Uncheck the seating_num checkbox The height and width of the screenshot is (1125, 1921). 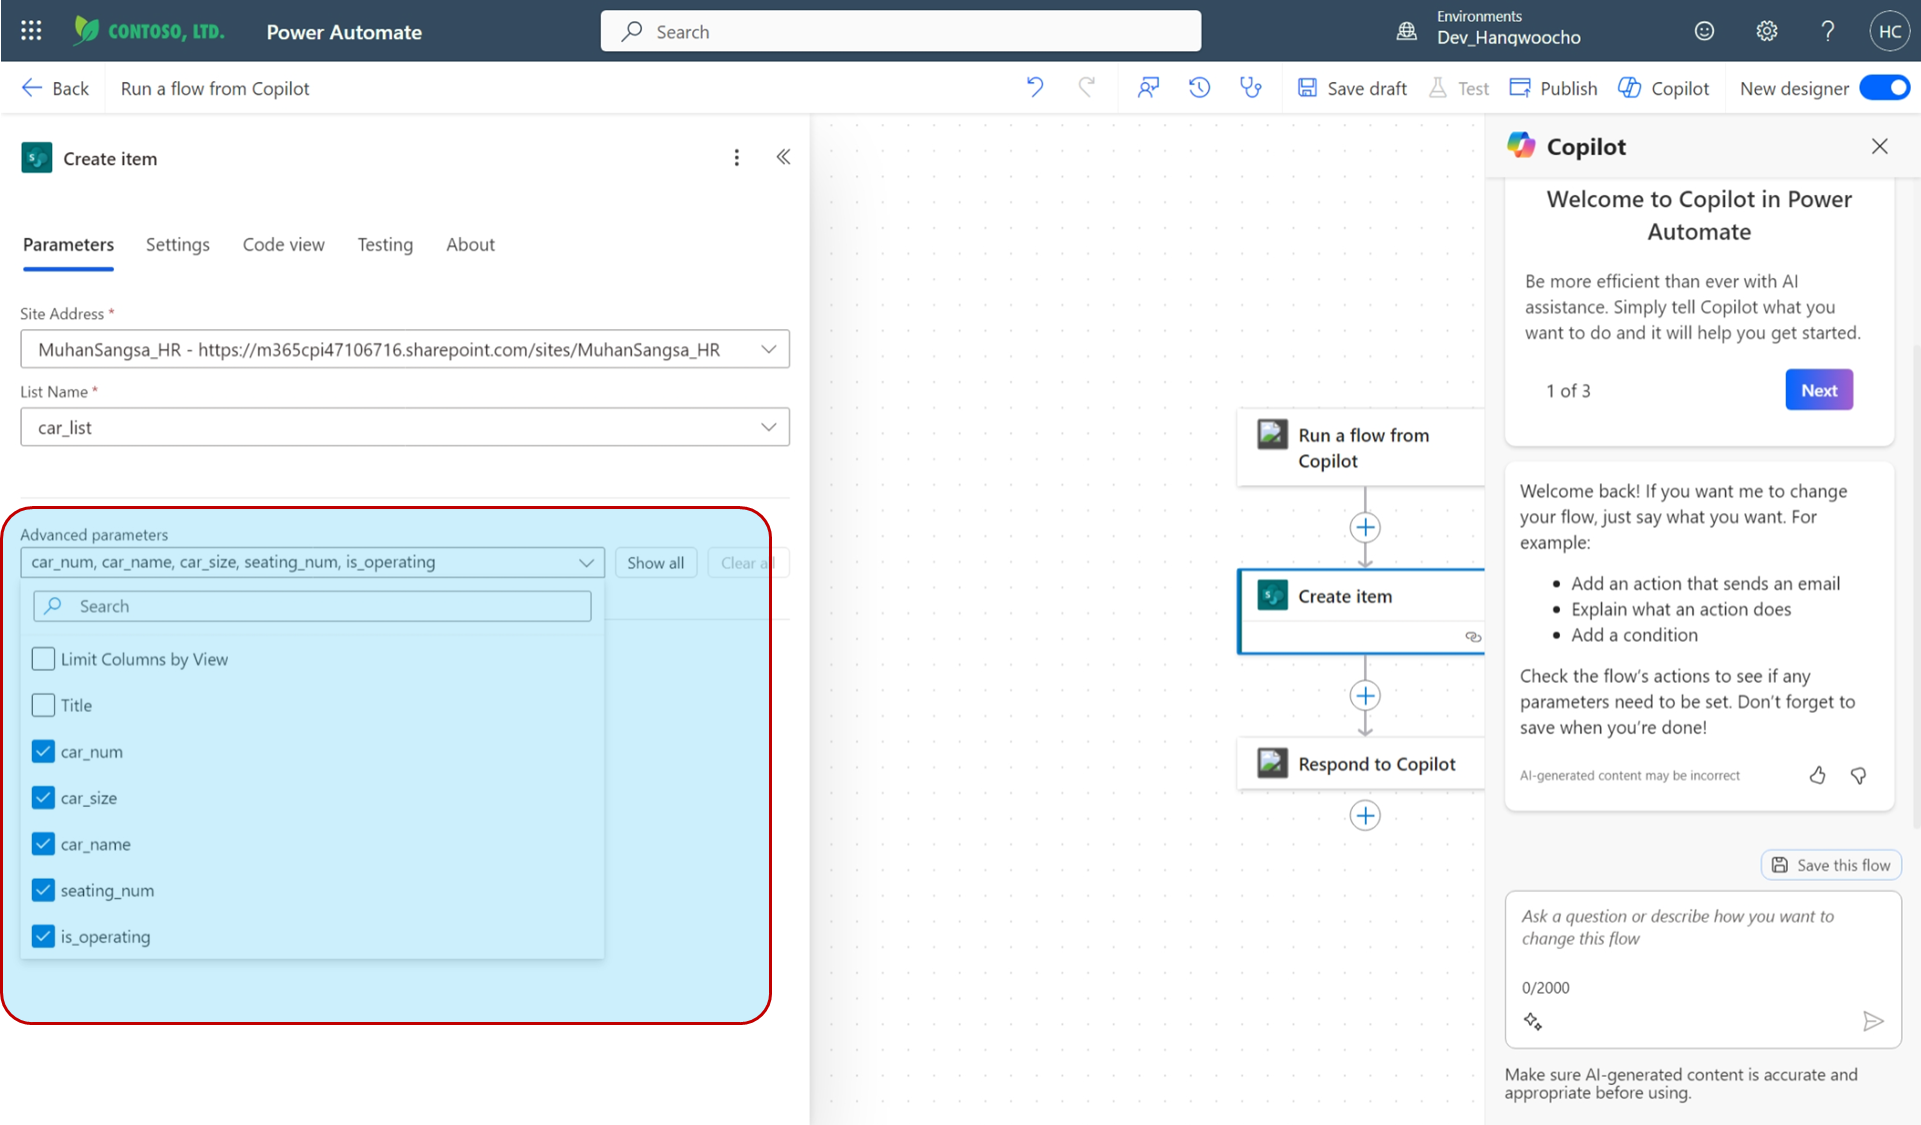tap(43, 890)
